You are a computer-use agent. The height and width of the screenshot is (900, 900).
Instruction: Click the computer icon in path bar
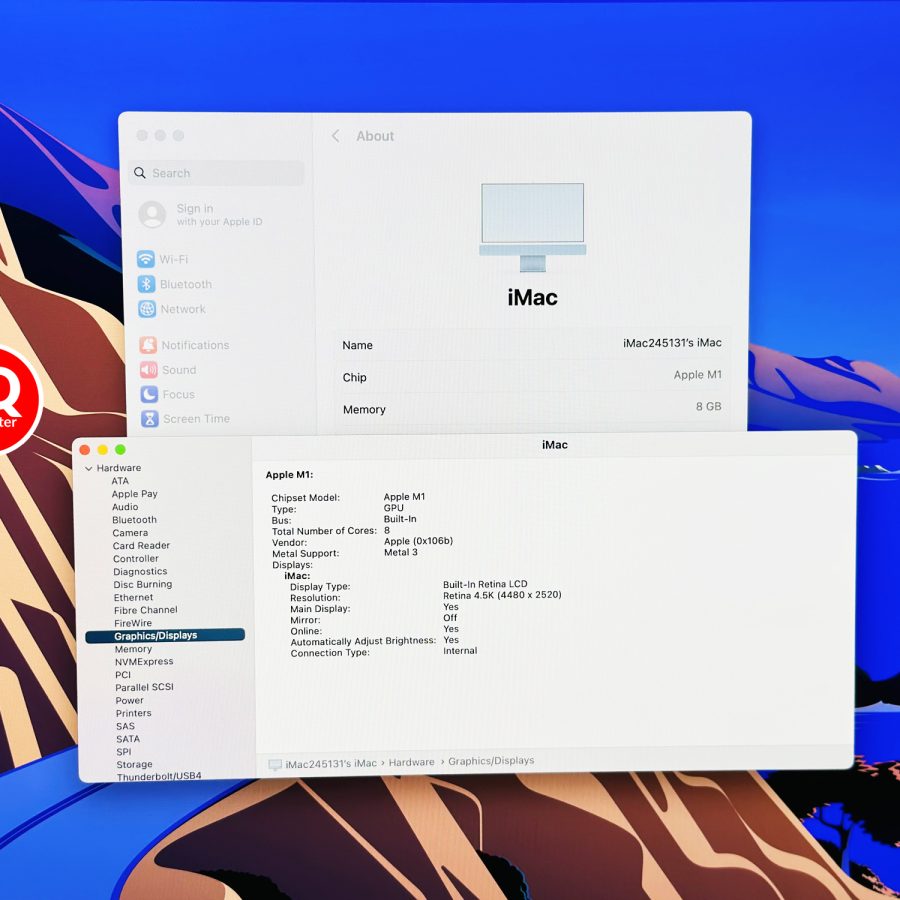(275, 765)
